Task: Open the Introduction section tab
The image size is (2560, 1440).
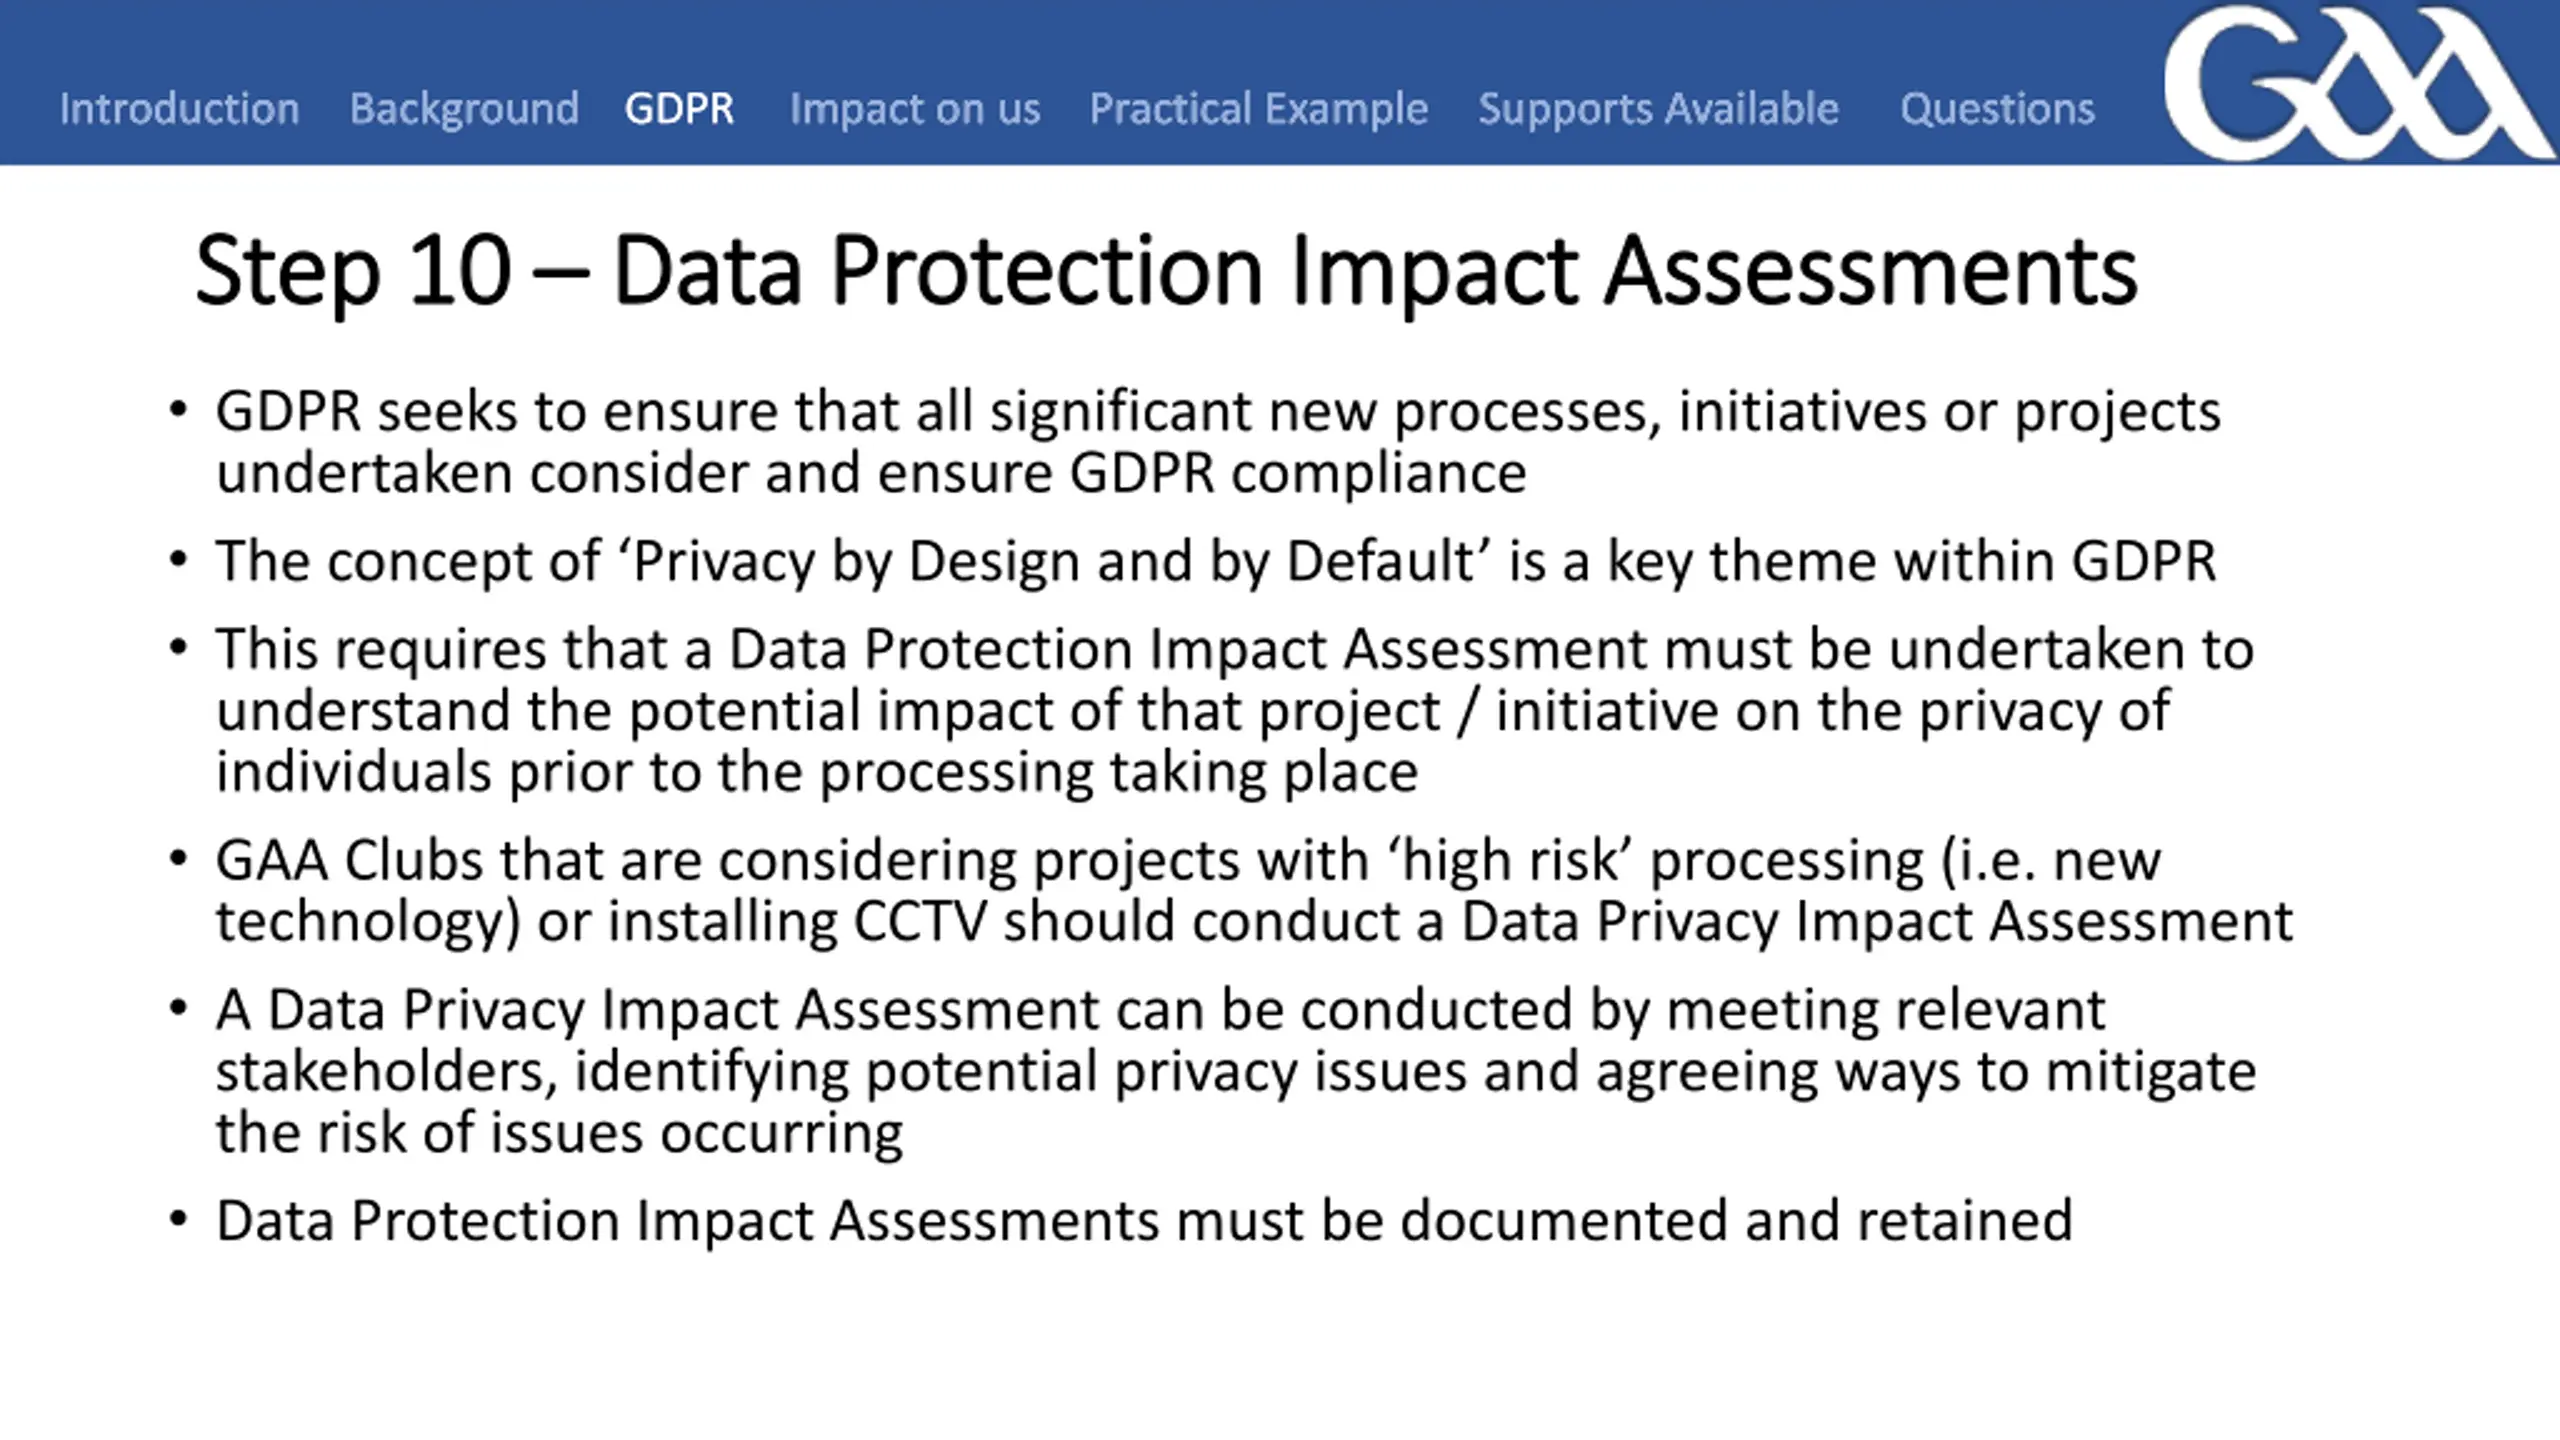Action: click(x=179, y=108)
